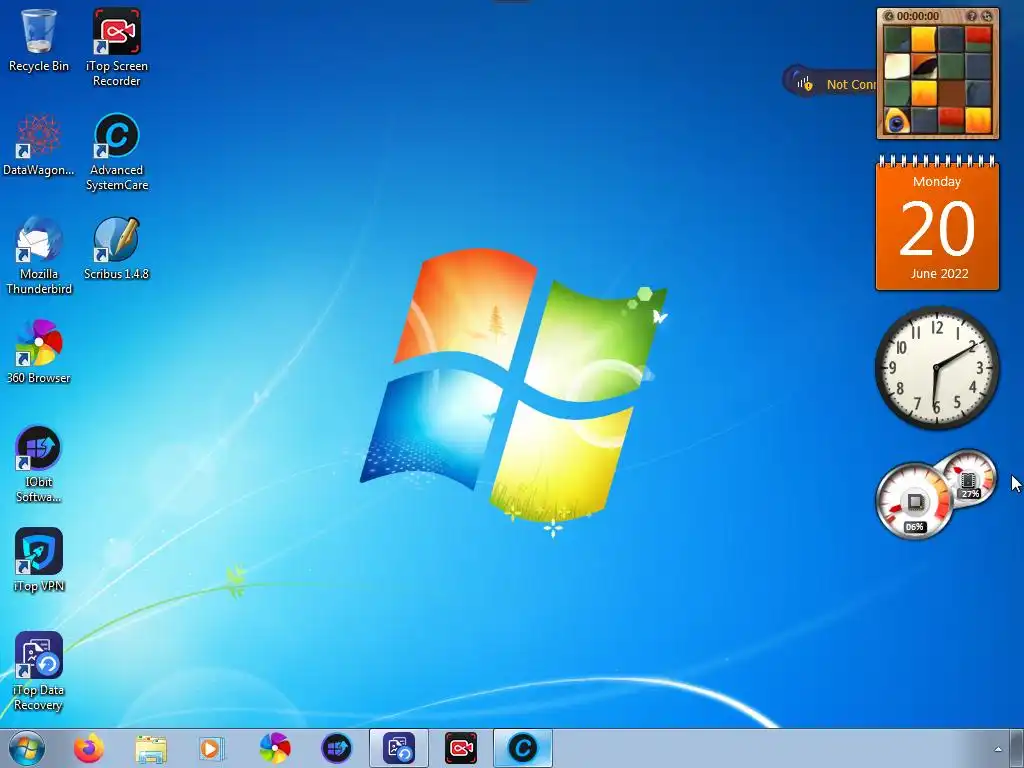Click the puzzle gadget show picture icon
Image resolution: width=1024 pixels, height=768 pixels.
[x=972, y=16]
